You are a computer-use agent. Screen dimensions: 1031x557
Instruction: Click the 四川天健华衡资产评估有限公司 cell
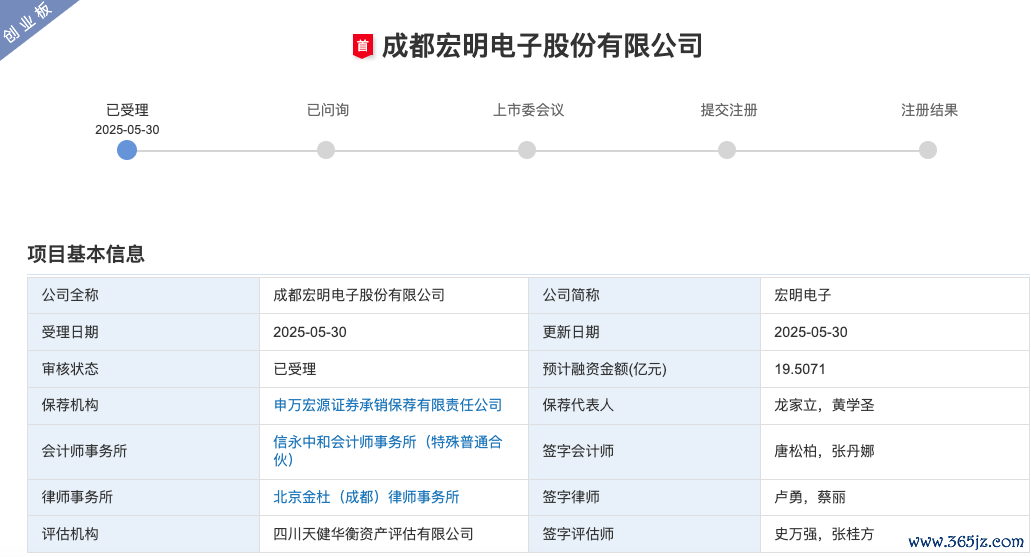click(x=373, y=534)
